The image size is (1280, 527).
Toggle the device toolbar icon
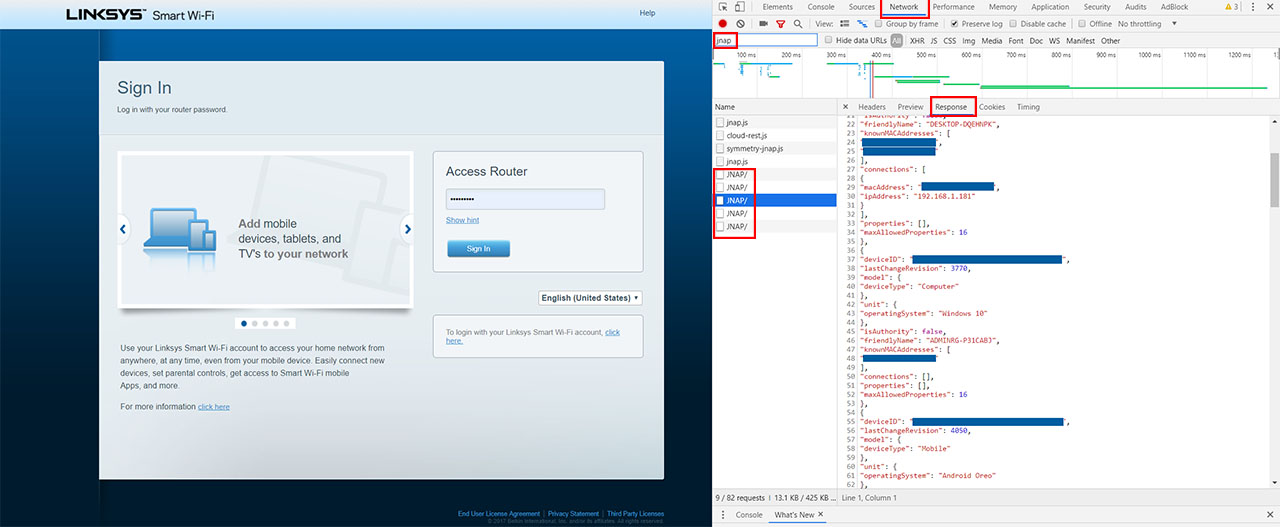(740, 7)
